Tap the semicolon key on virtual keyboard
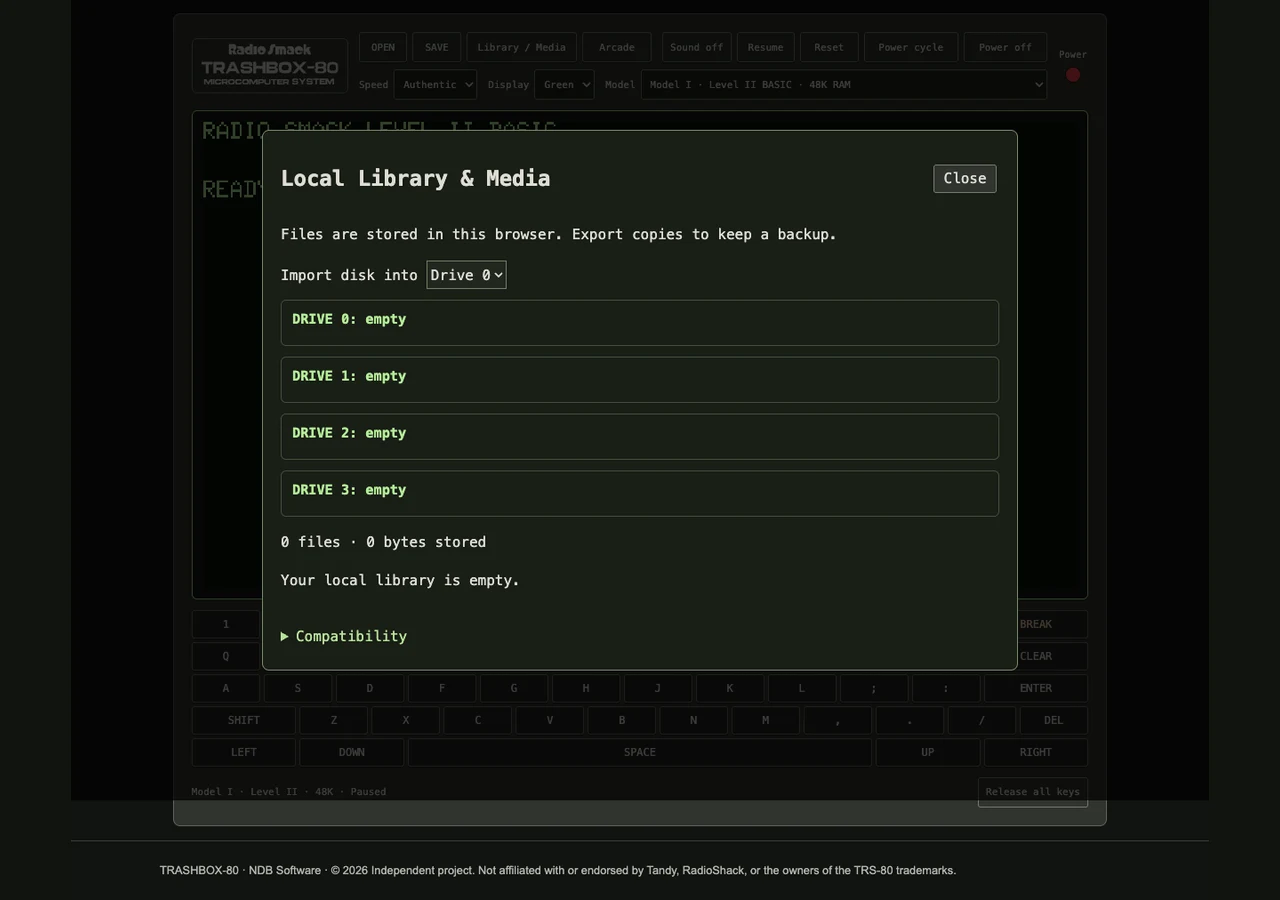 click(x=874, y=688)
